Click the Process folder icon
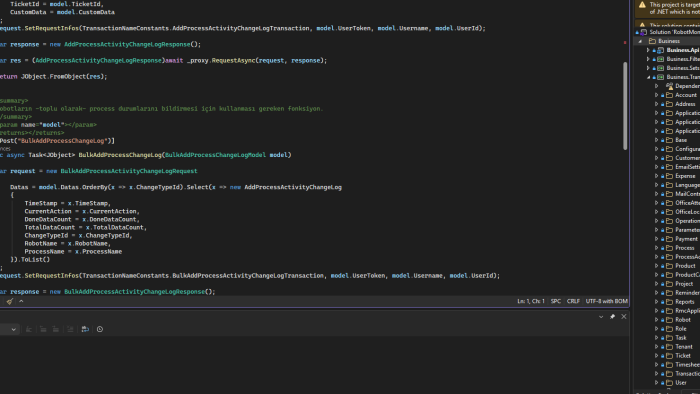This screenshot has width=700, height=394. pyautogui.click(x=669, y=248)
